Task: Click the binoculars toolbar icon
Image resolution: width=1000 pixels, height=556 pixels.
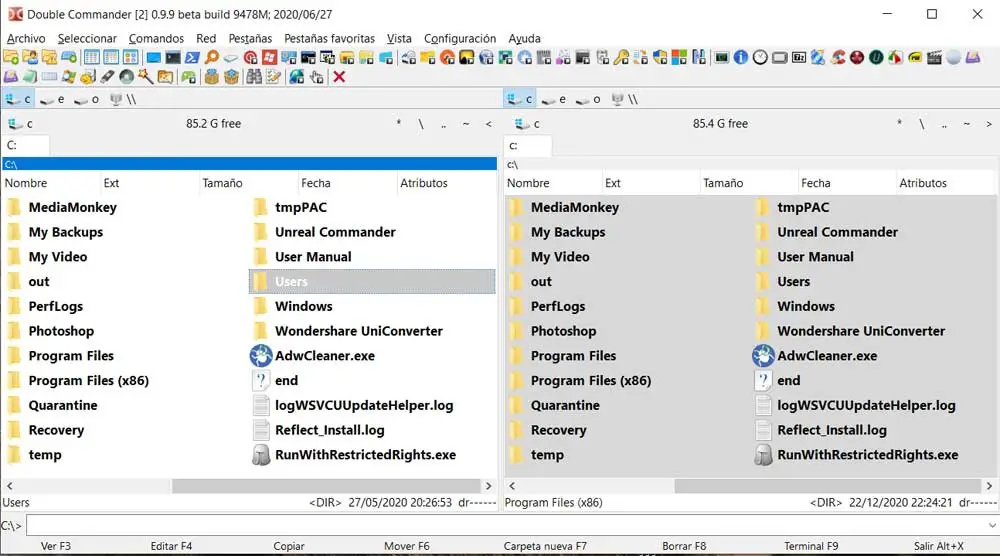Action: [254, 77]
